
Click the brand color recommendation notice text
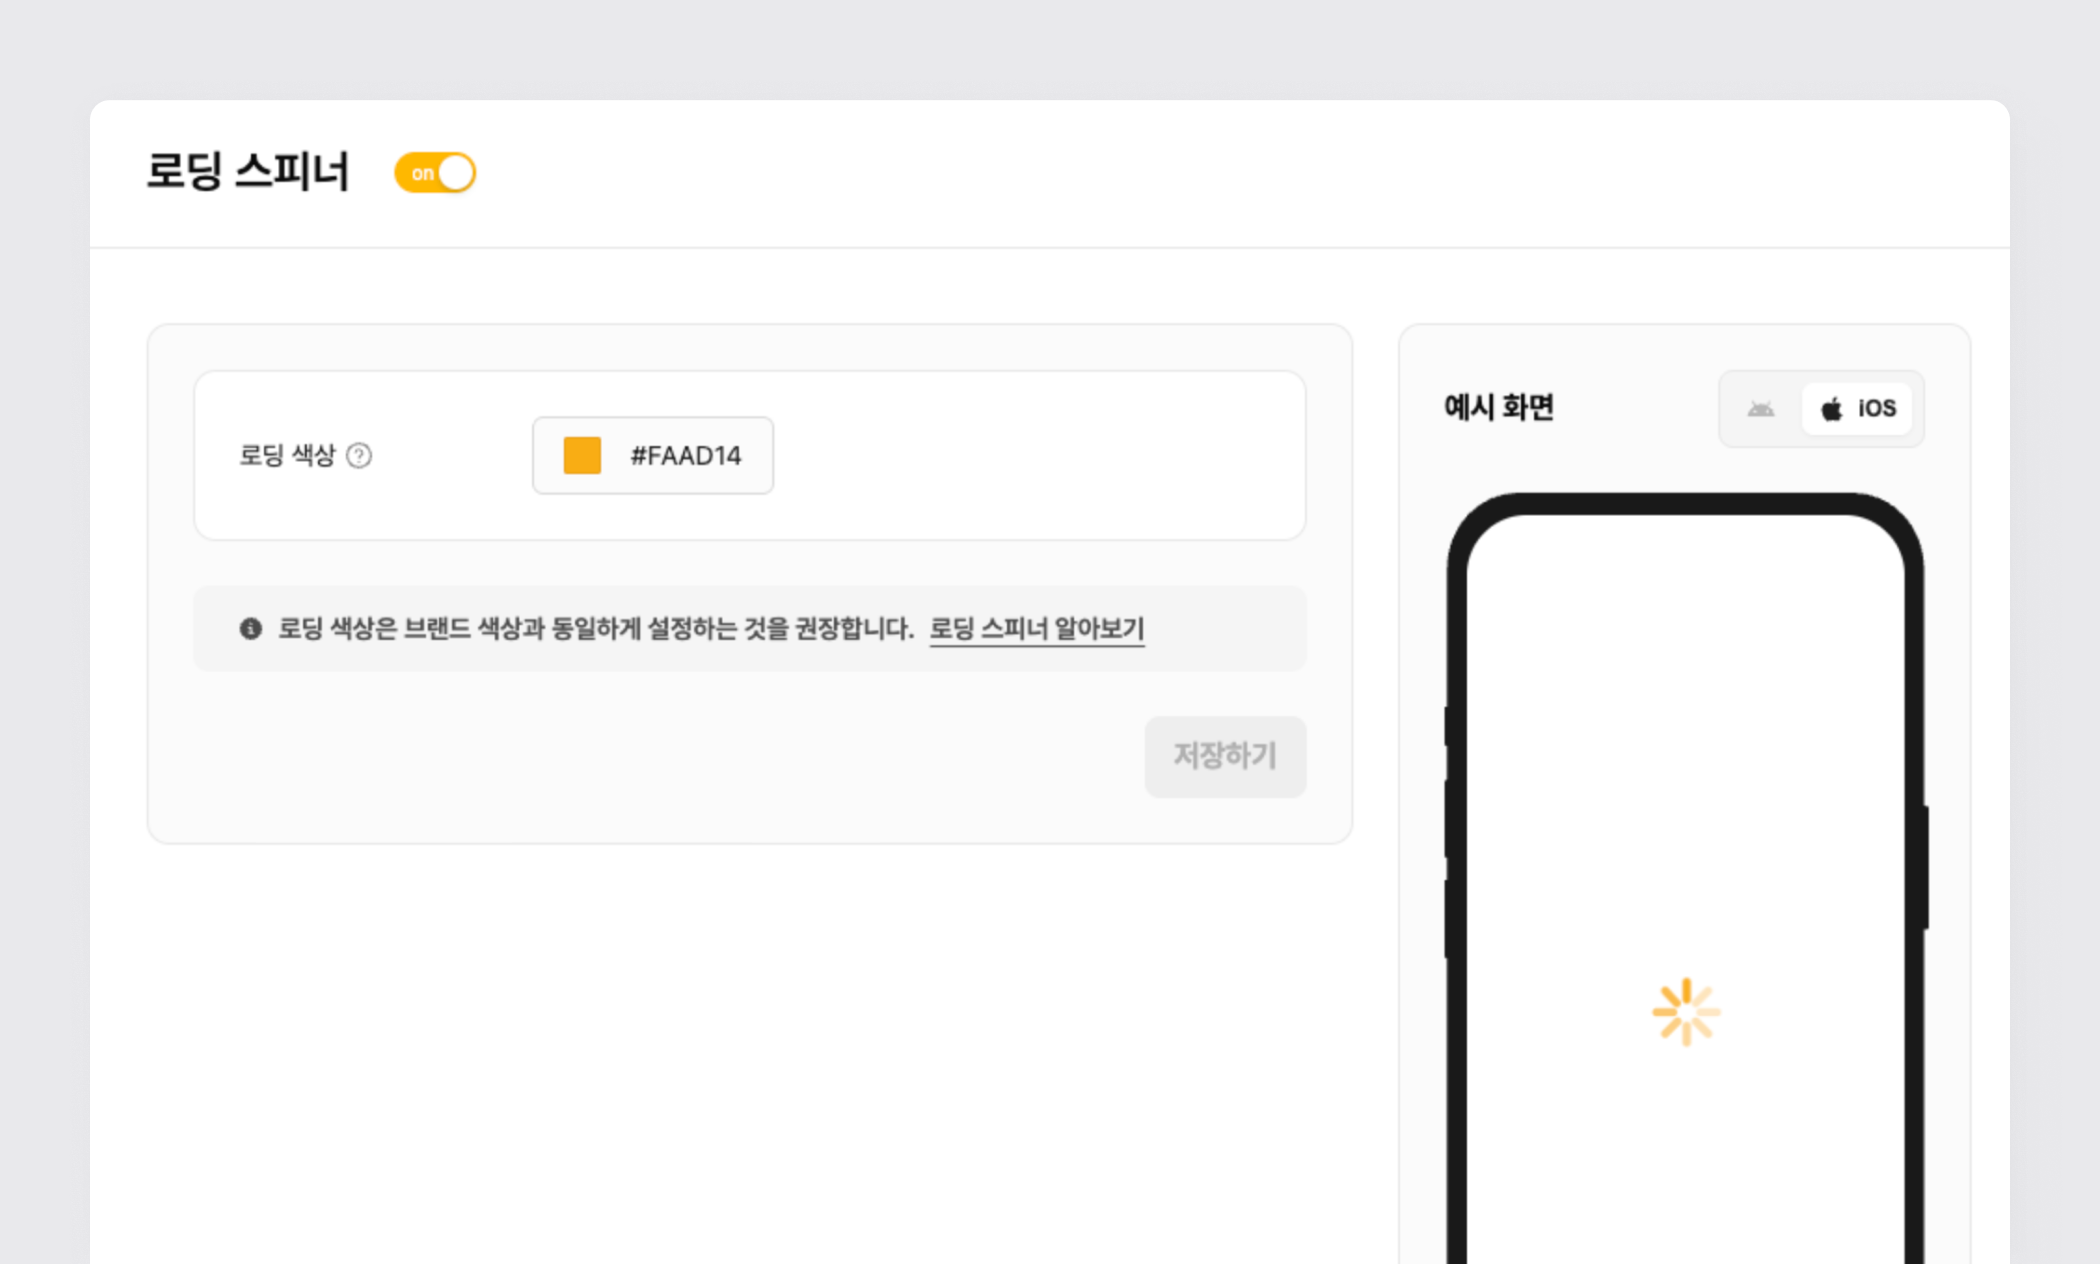point(596,628)
